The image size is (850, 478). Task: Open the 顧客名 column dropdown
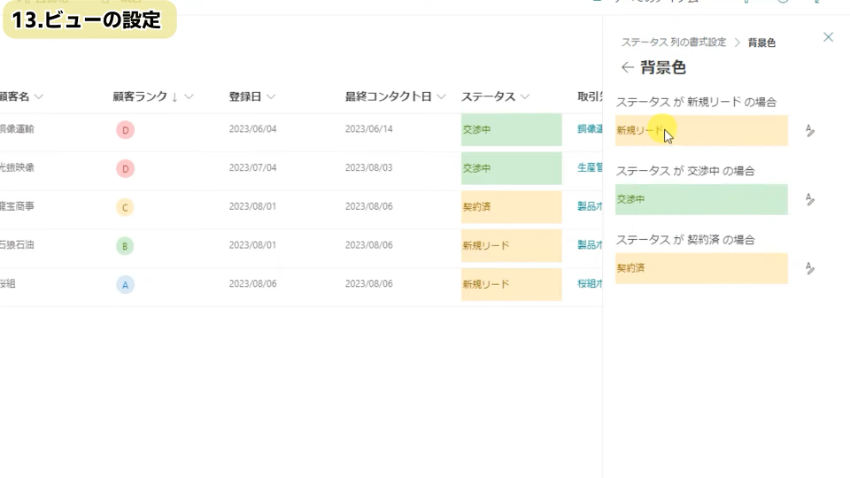click(39, 97)
